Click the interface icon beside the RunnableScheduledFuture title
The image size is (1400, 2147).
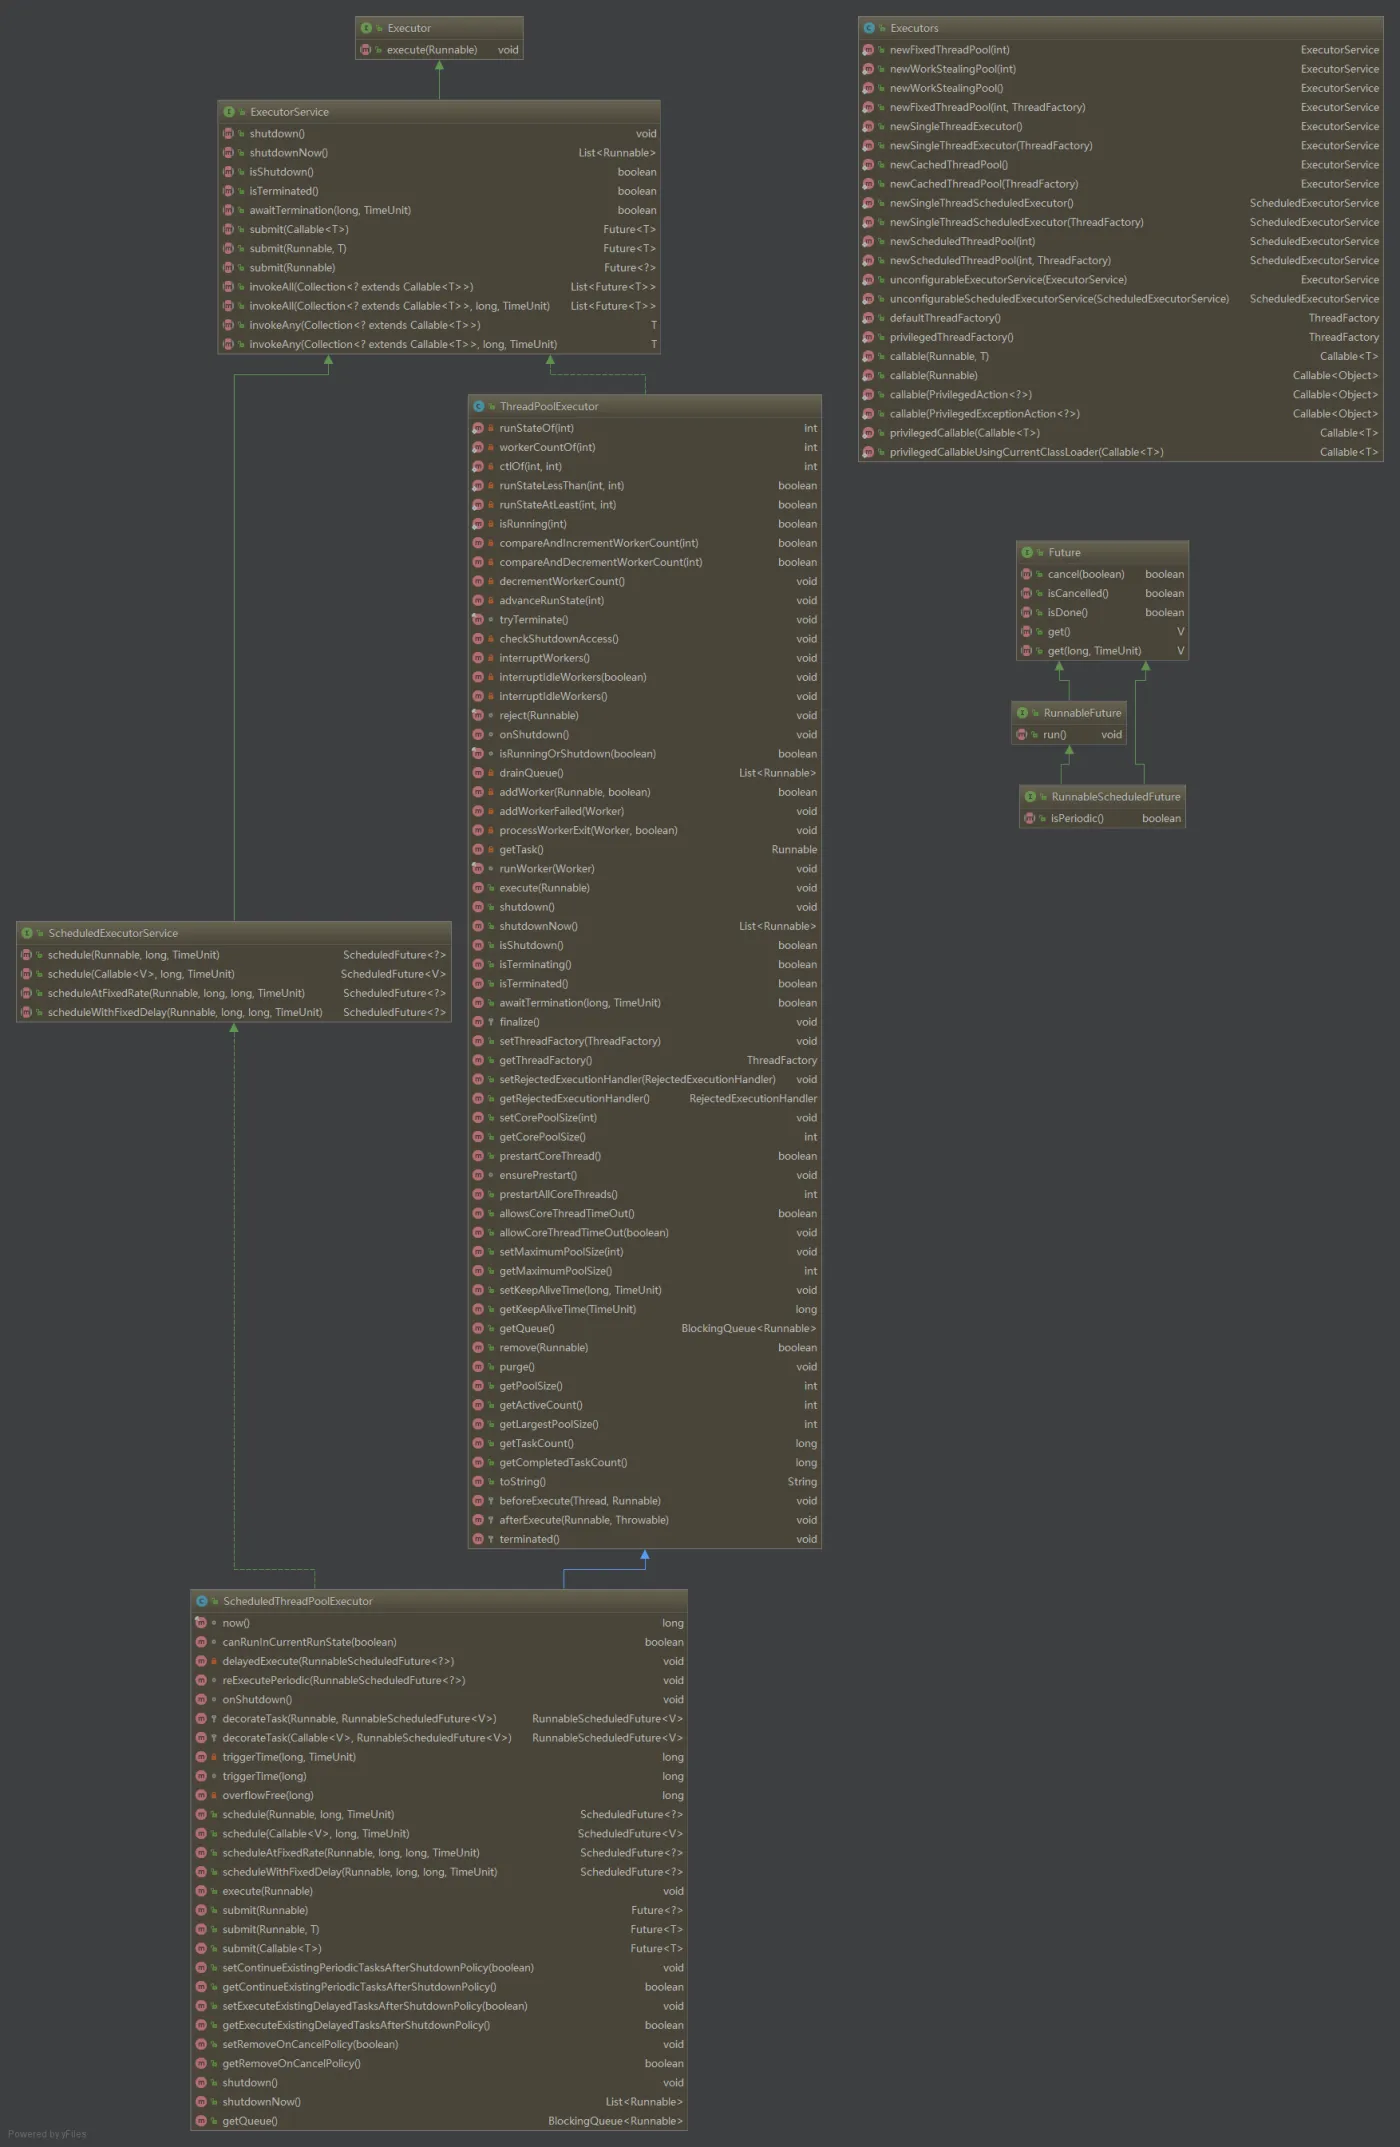pos(1029,797)
